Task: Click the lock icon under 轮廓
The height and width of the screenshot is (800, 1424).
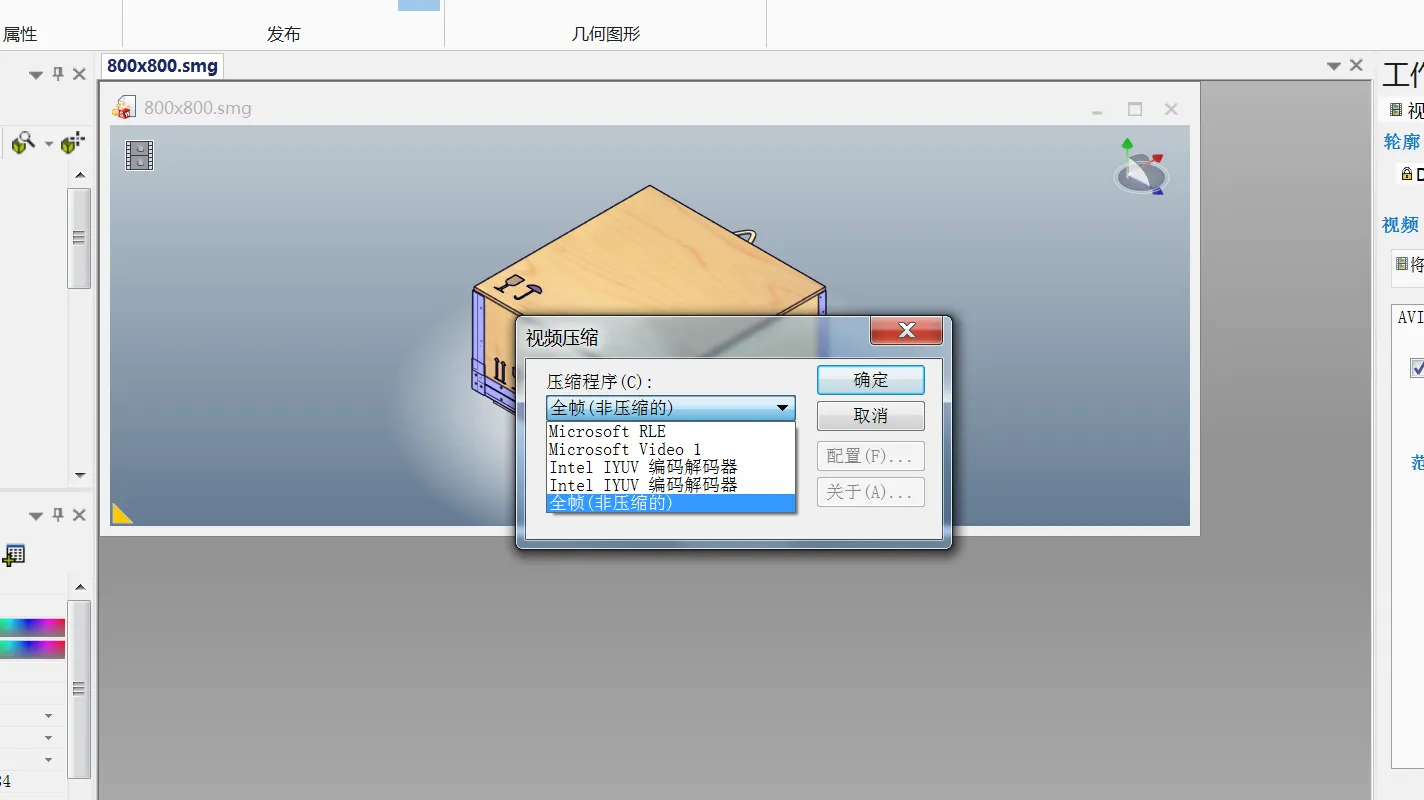Action: 1407,174
